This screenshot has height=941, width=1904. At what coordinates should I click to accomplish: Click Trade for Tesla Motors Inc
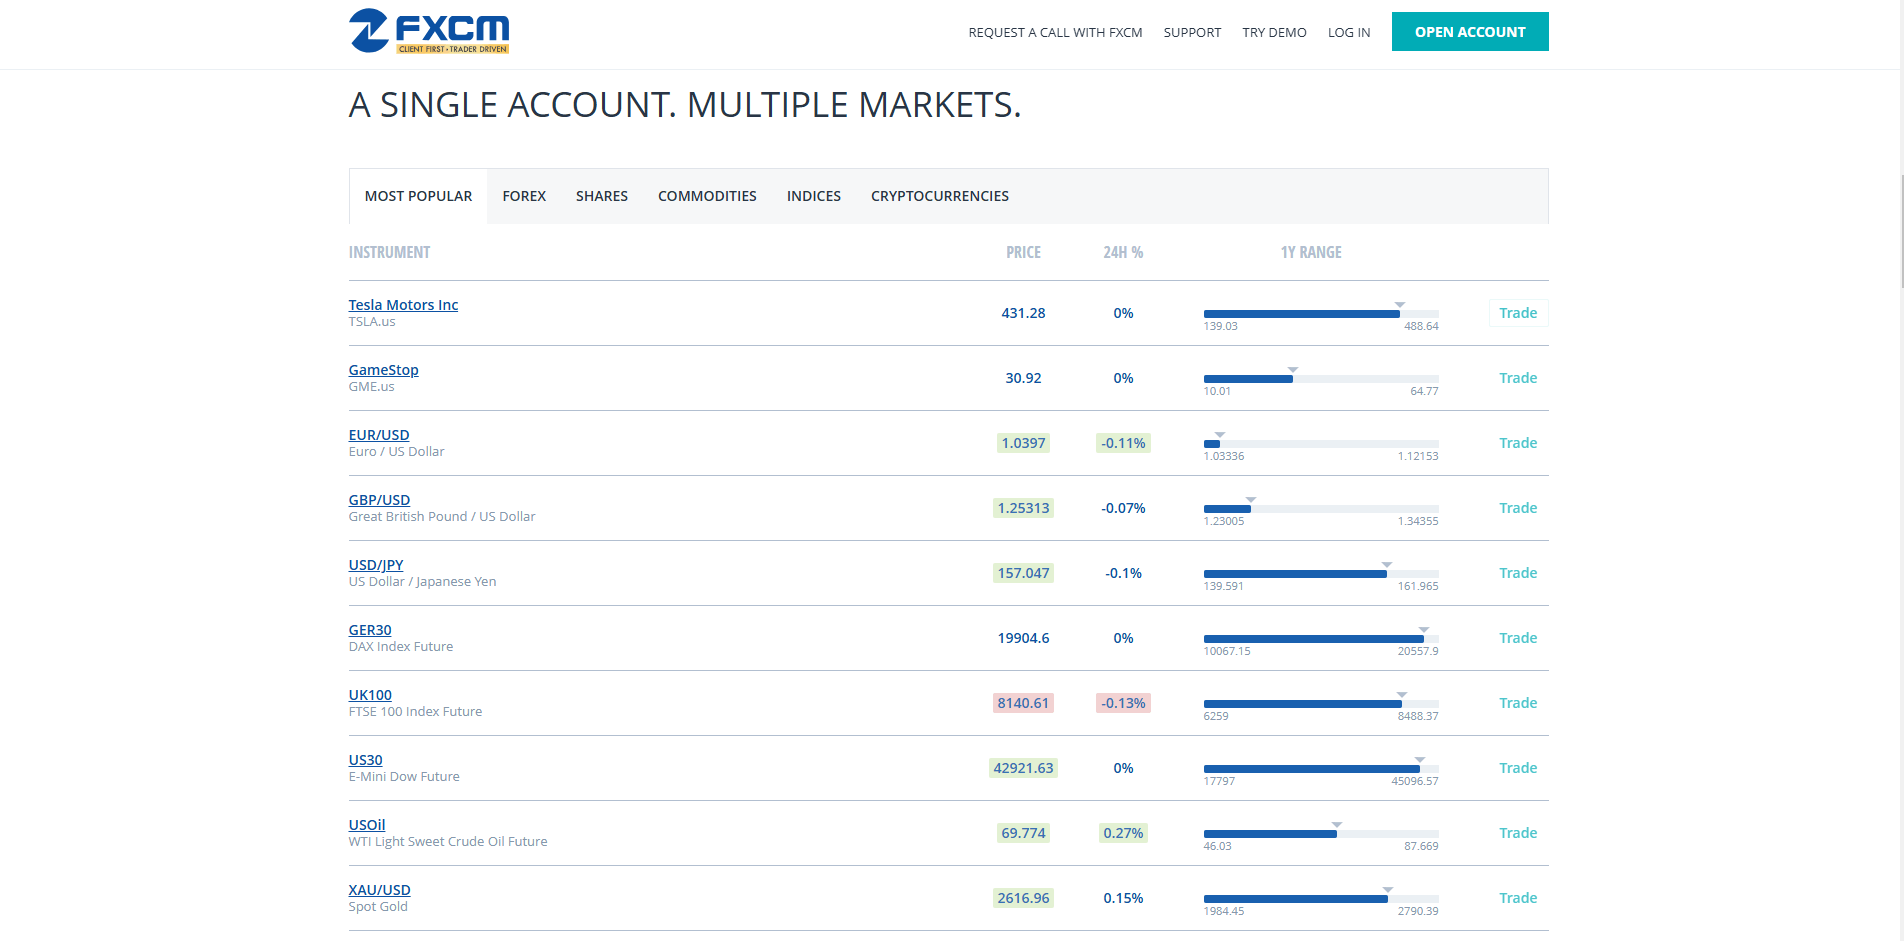[1518, 313]
